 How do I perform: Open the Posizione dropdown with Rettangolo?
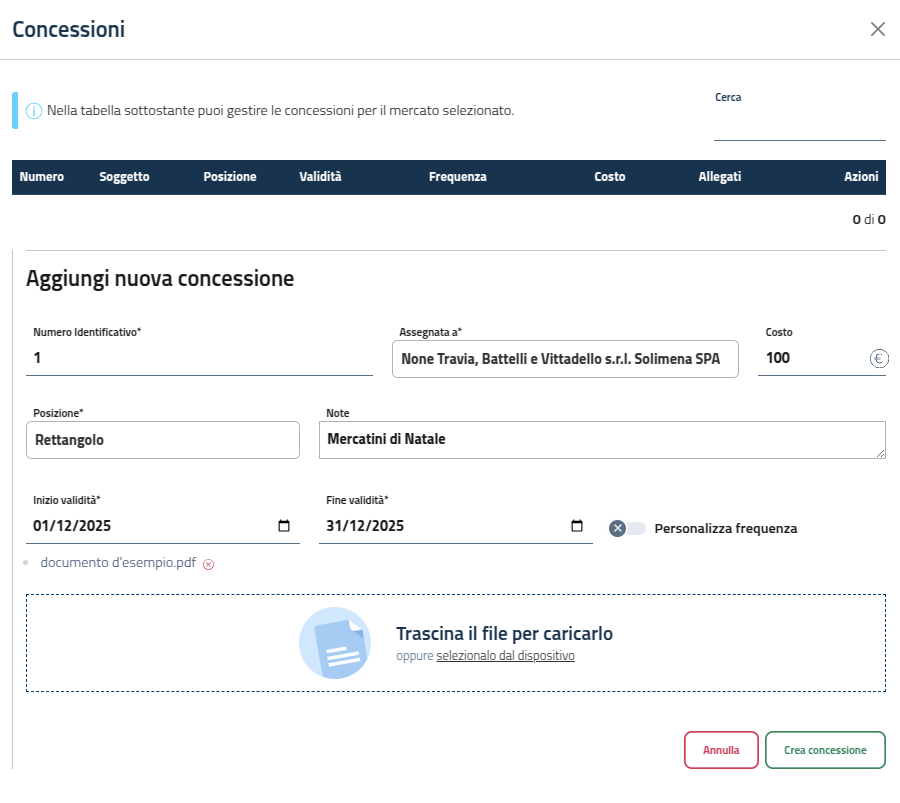163,440
